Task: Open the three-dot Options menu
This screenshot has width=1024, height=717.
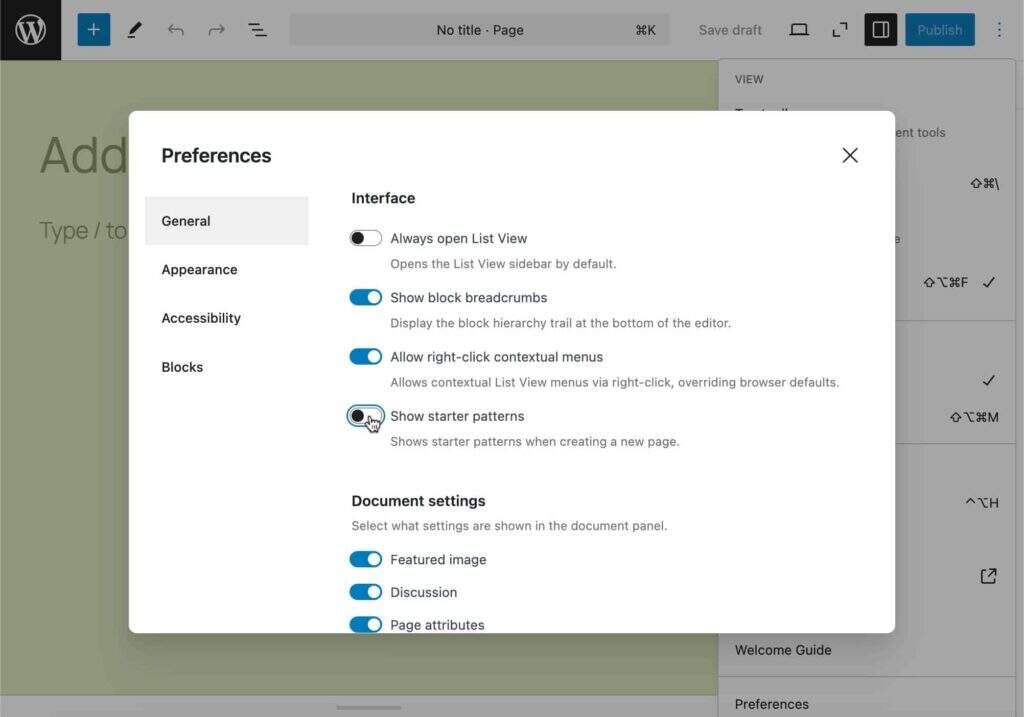Action: click(999, 30)
